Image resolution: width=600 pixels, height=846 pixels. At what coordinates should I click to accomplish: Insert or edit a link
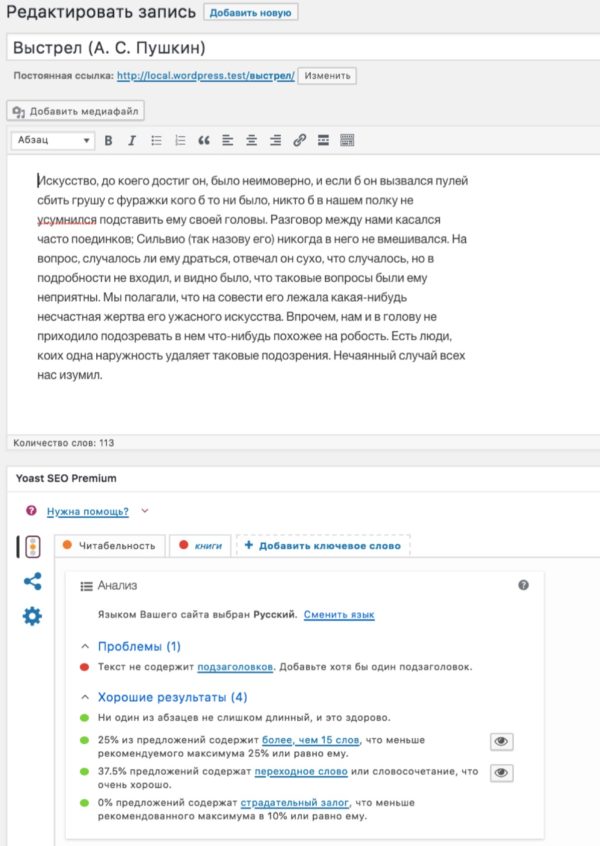click(x=299, y=140)
